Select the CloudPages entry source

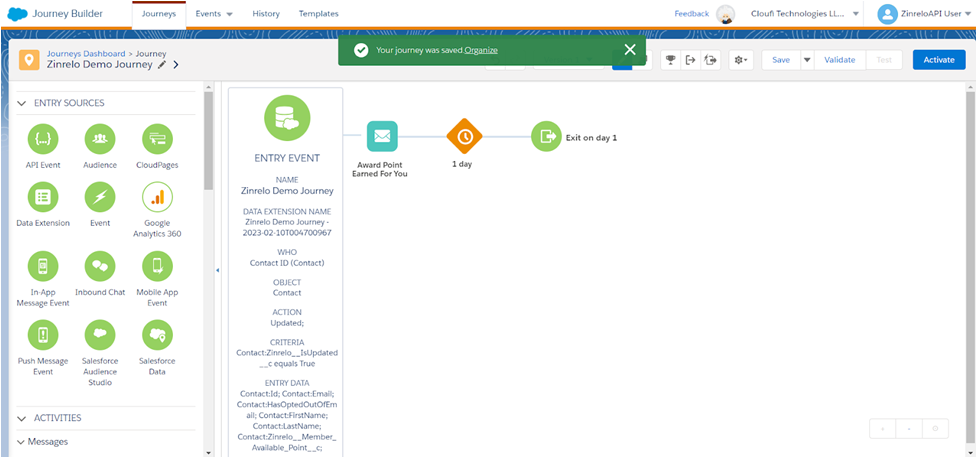point(157,139)
